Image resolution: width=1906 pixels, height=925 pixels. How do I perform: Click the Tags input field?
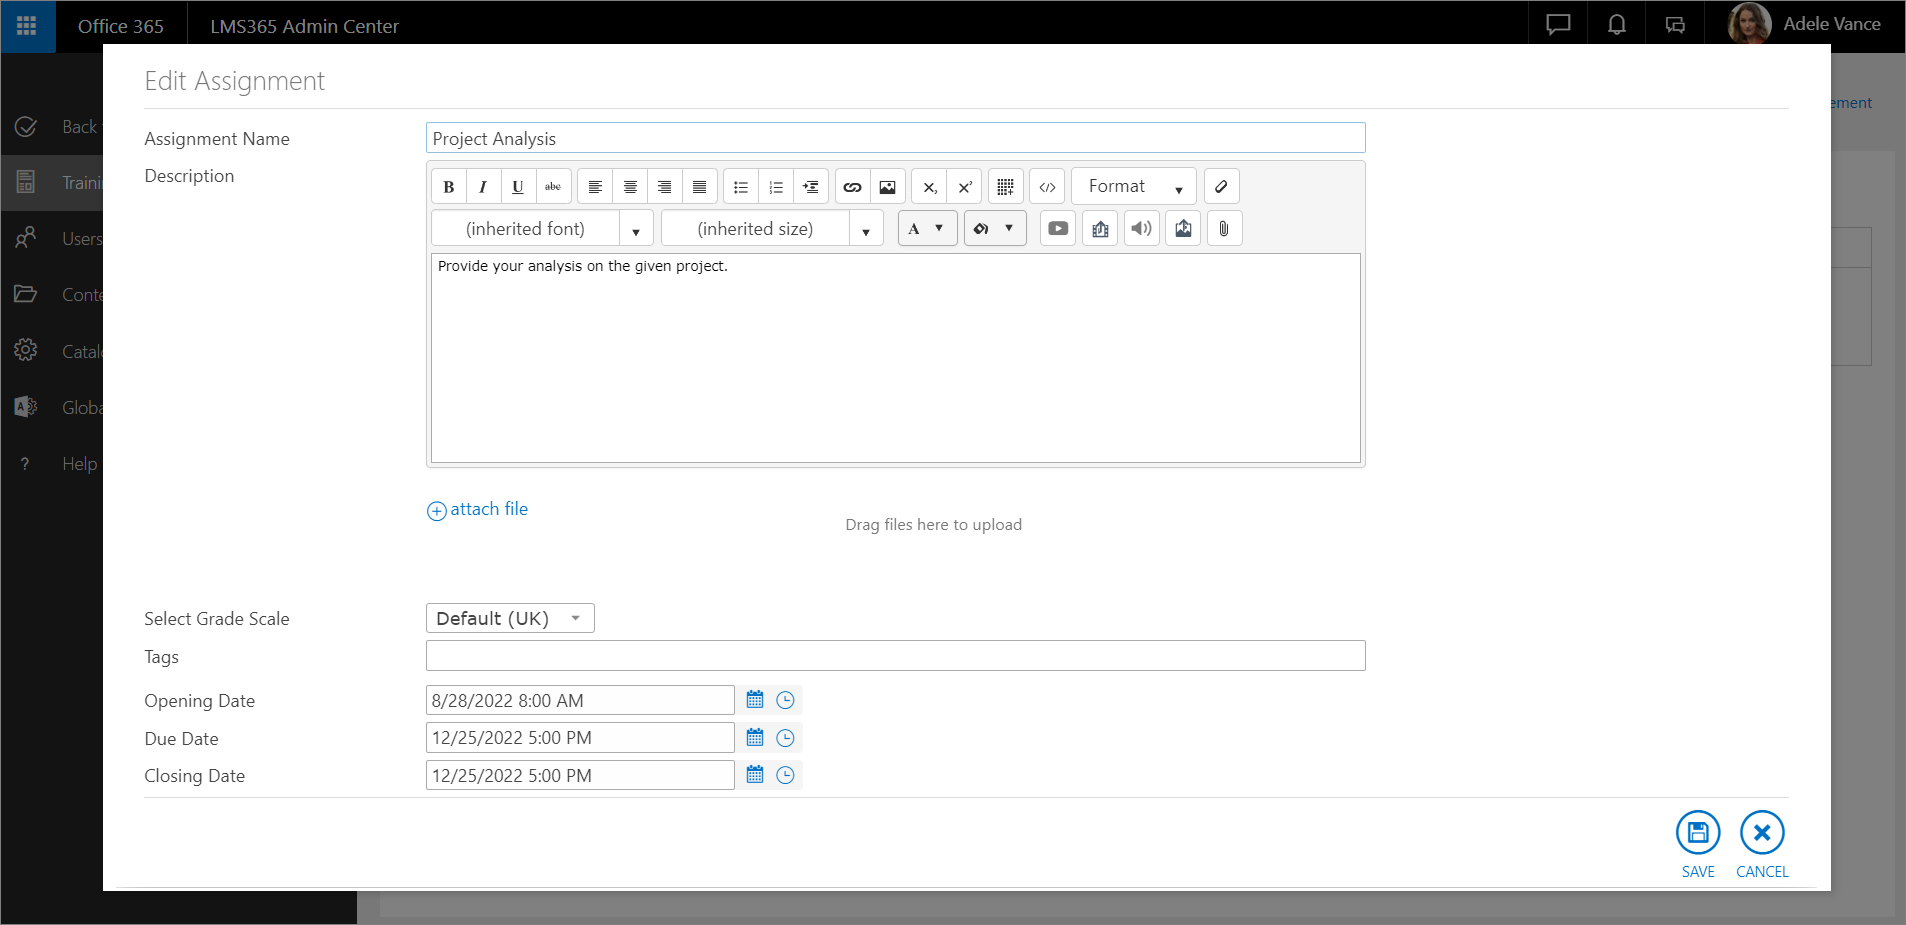point(895,656)
